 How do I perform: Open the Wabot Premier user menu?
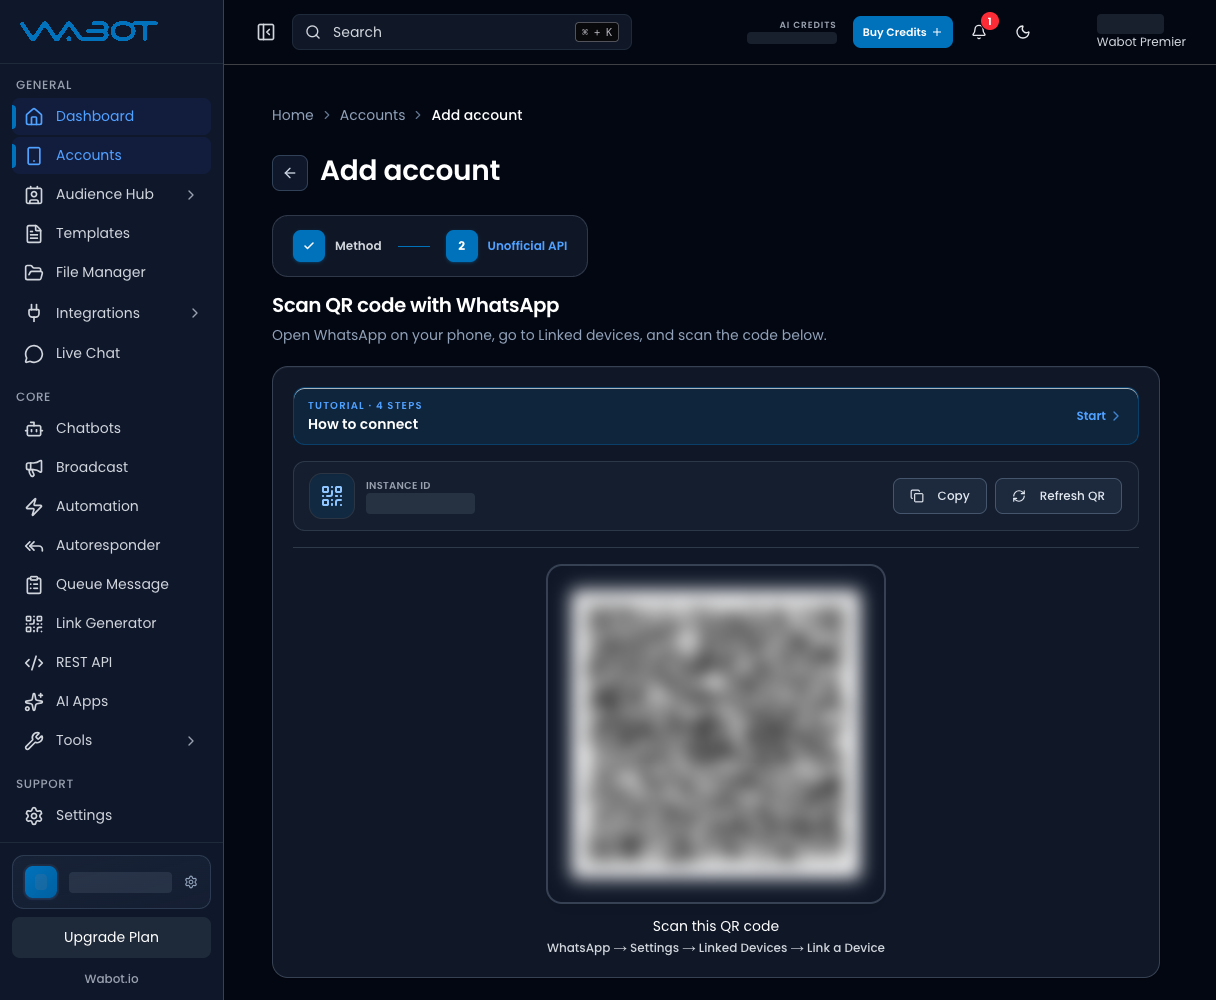click(1141, 32)
